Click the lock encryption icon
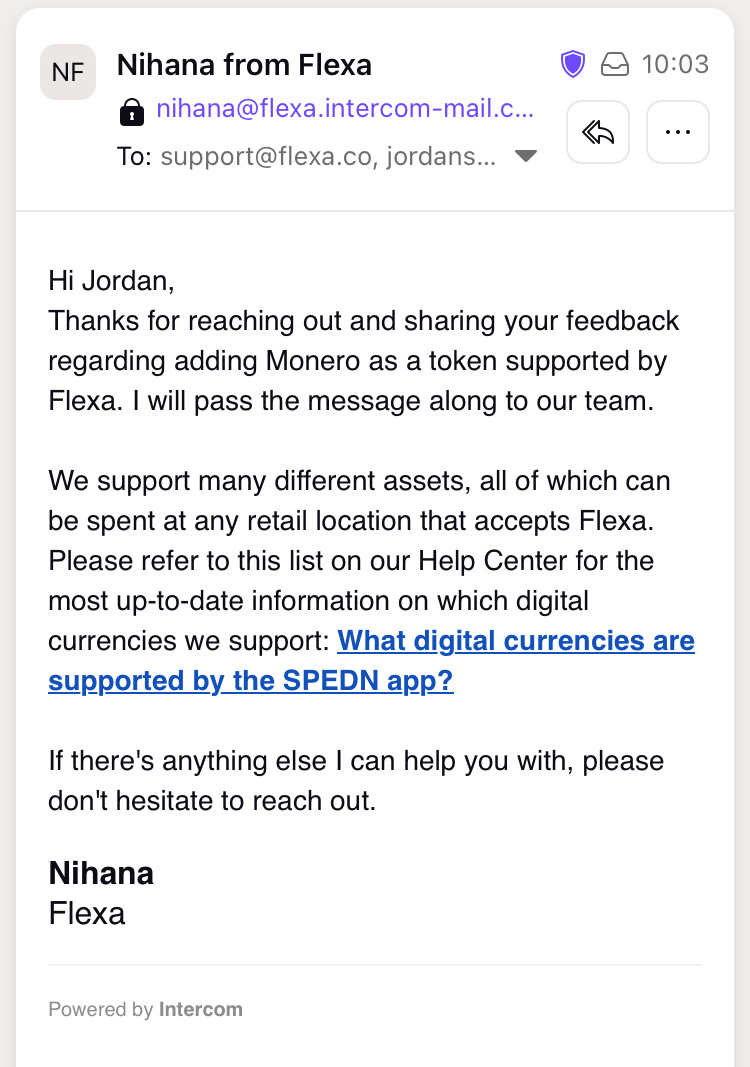The image size is (750, 1067). 131,111
